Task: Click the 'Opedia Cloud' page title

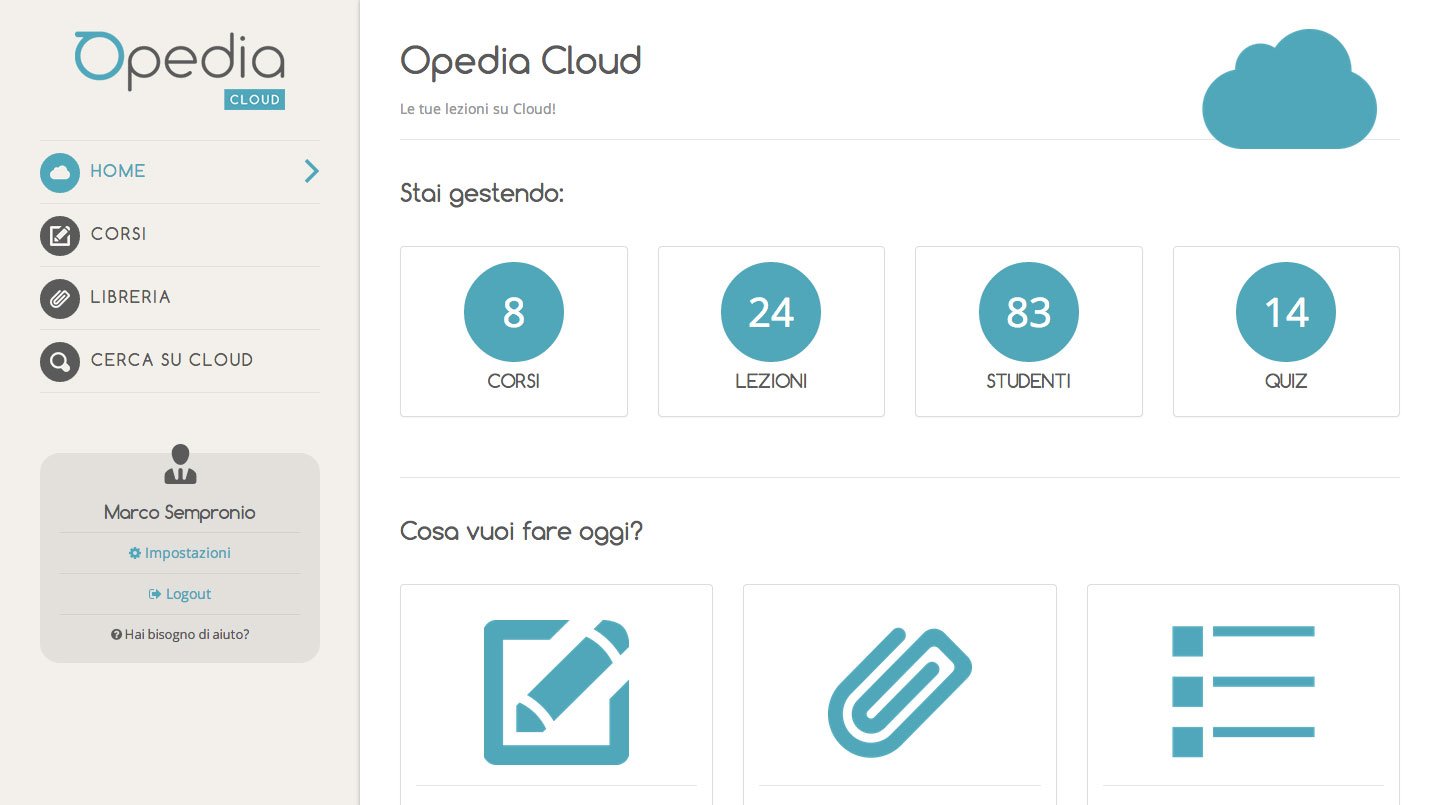Action: coord(520,62)
